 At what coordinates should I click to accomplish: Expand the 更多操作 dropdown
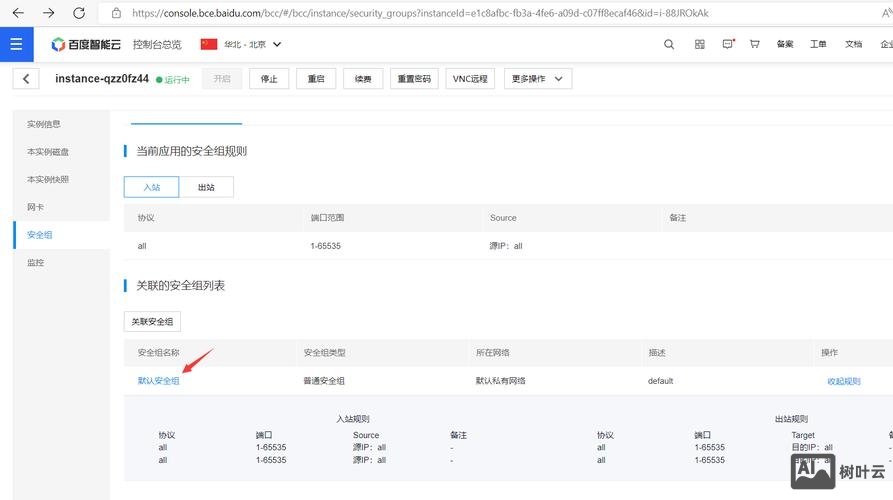tap(538, 79)
